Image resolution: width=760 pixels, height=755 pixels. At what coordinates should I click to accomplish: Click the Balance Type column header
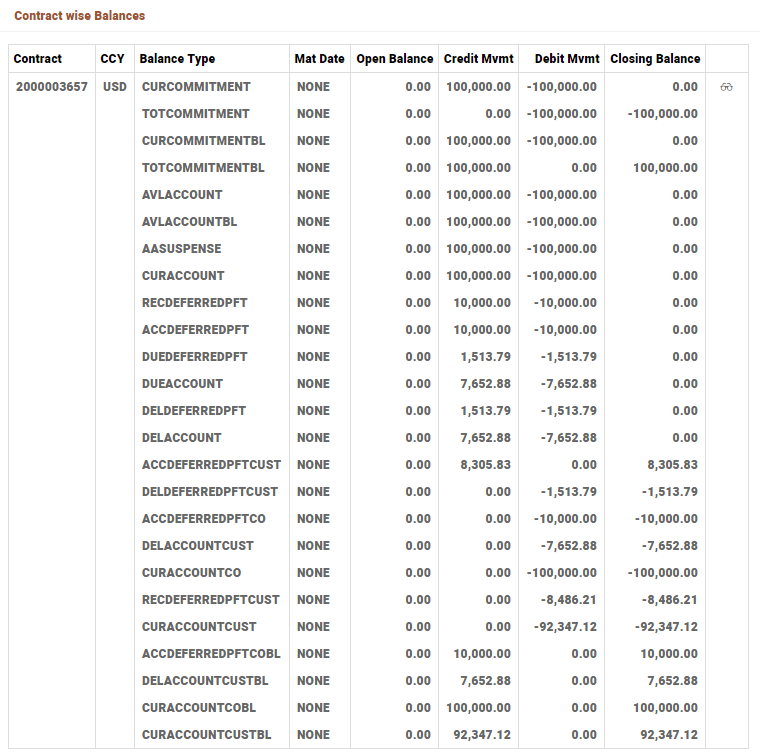(x=177, y=59)
